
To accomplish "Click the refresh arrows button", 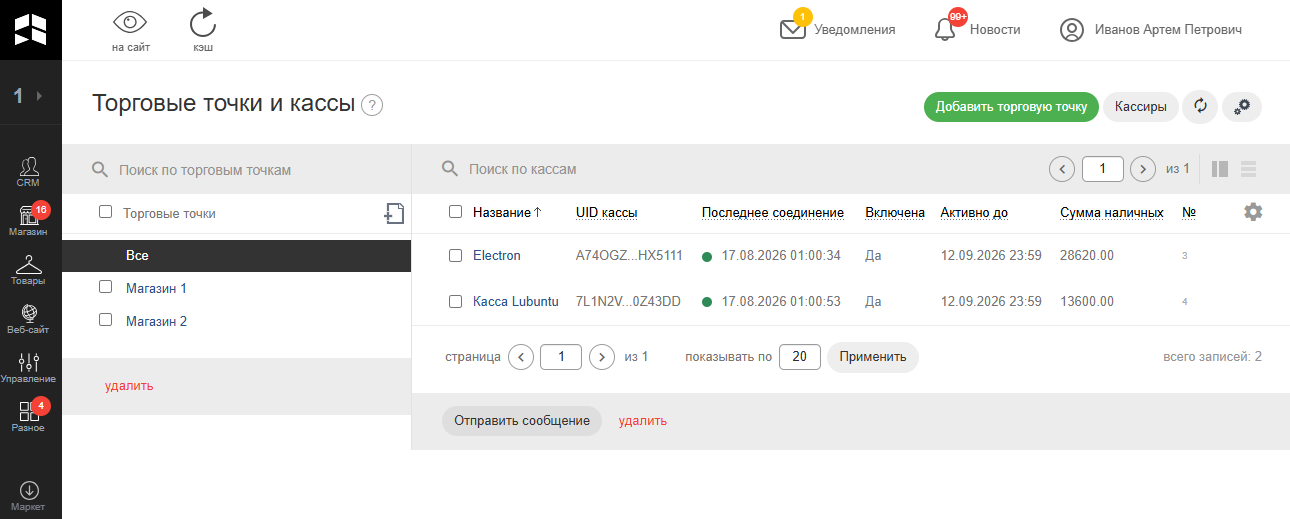I will click(x=1200, y=107).
